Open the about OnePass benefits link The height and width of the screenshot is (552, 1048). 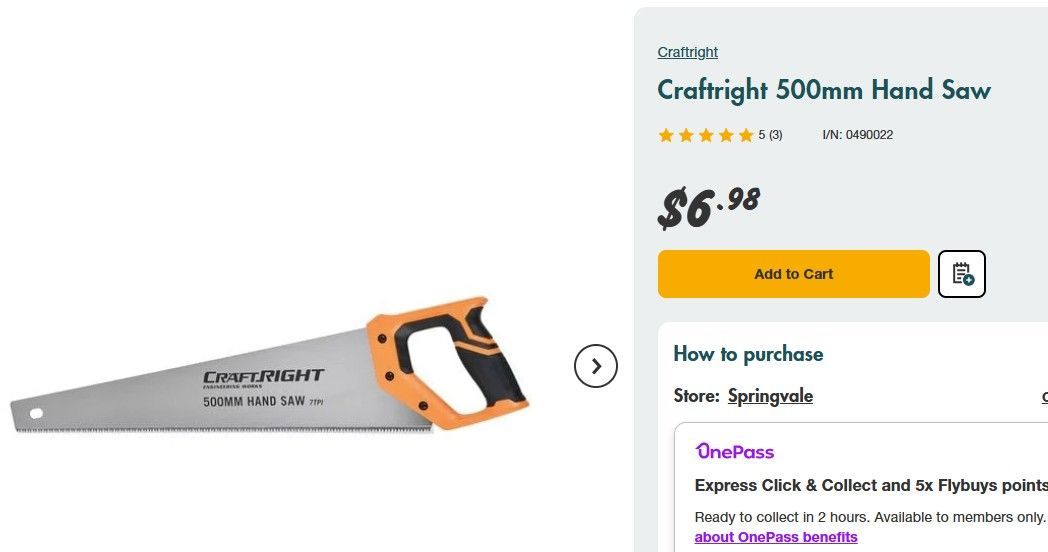[x=776, y=537]
